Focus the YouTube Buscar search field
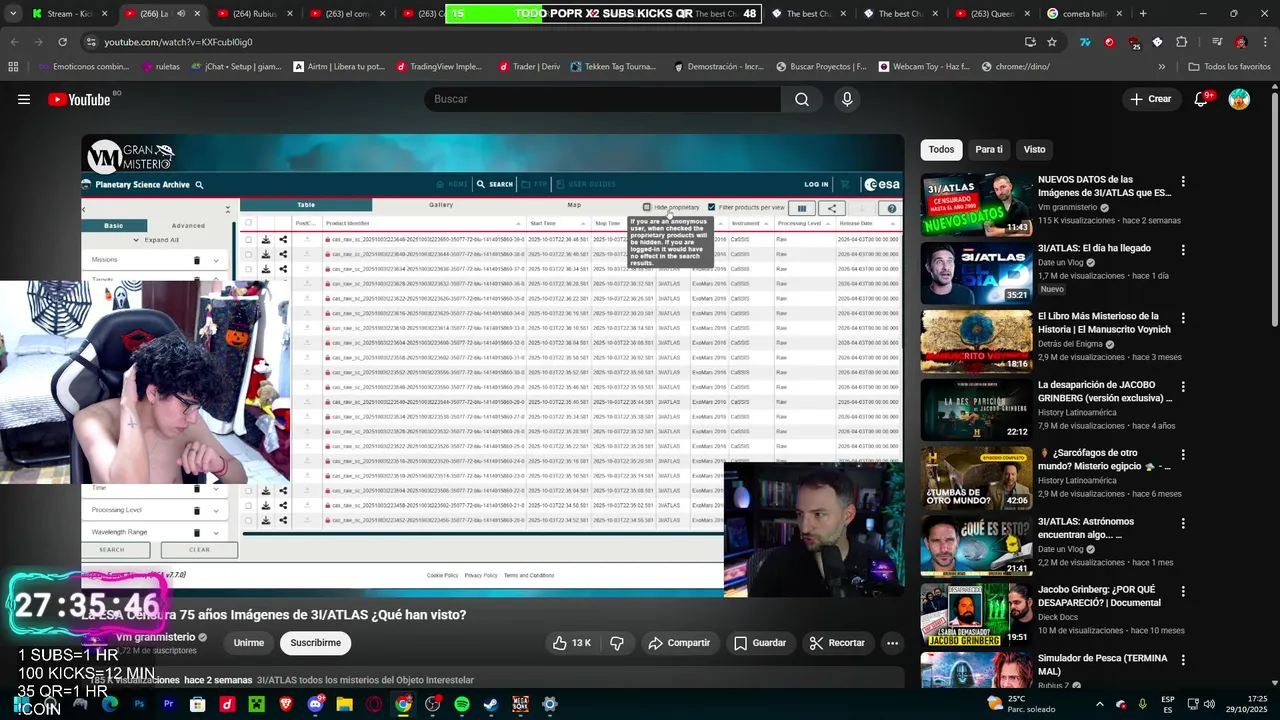 tap(603, 99)
